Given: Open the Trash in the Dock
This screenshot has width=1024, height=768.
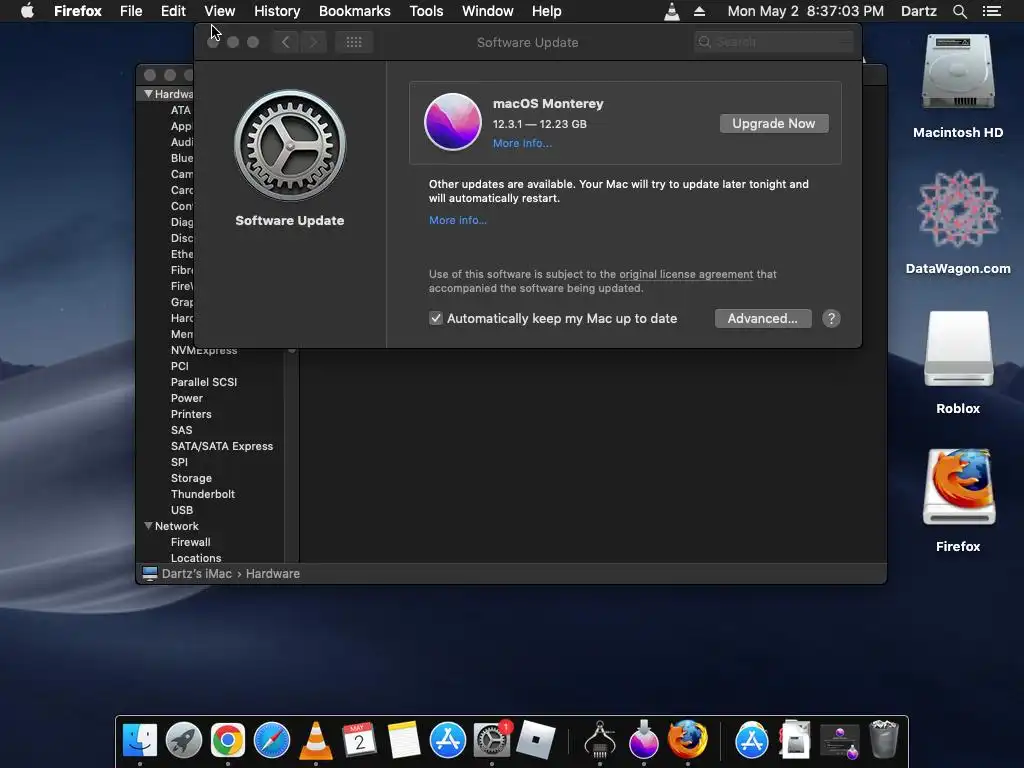Looking at the screenshot, I should pos(884,740).
